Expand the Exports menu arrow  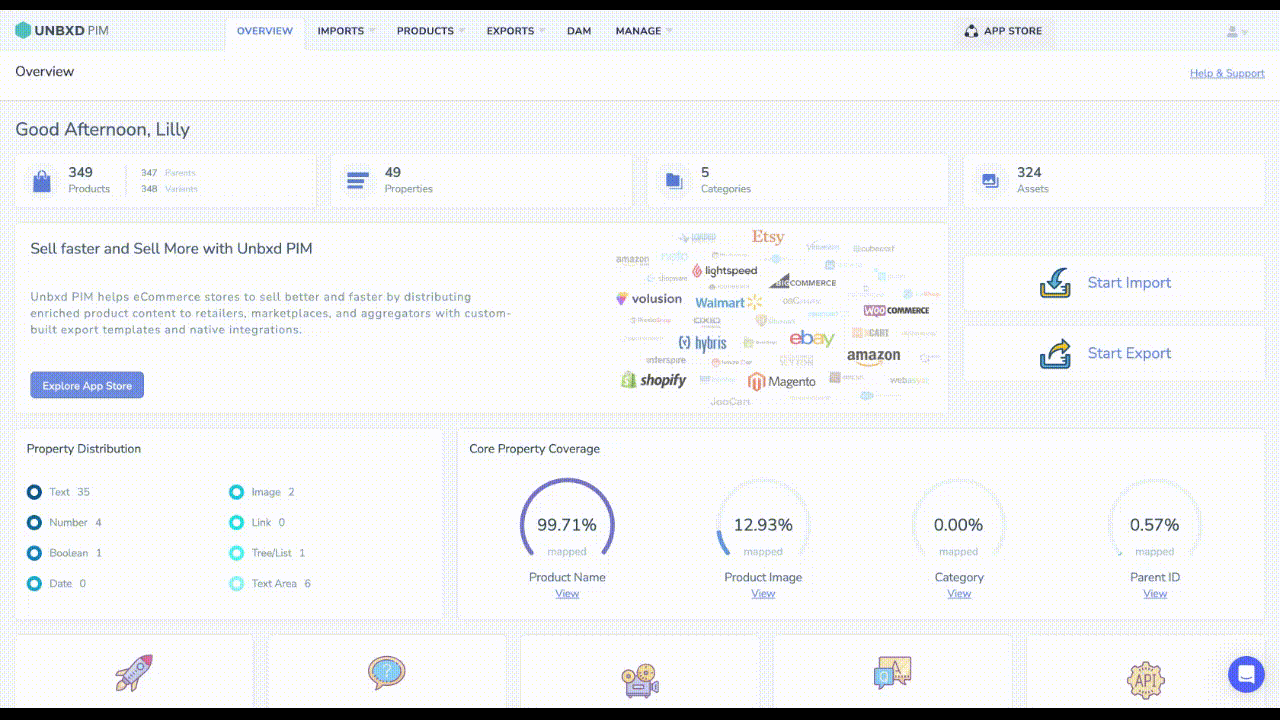click(x=542, y=31)
